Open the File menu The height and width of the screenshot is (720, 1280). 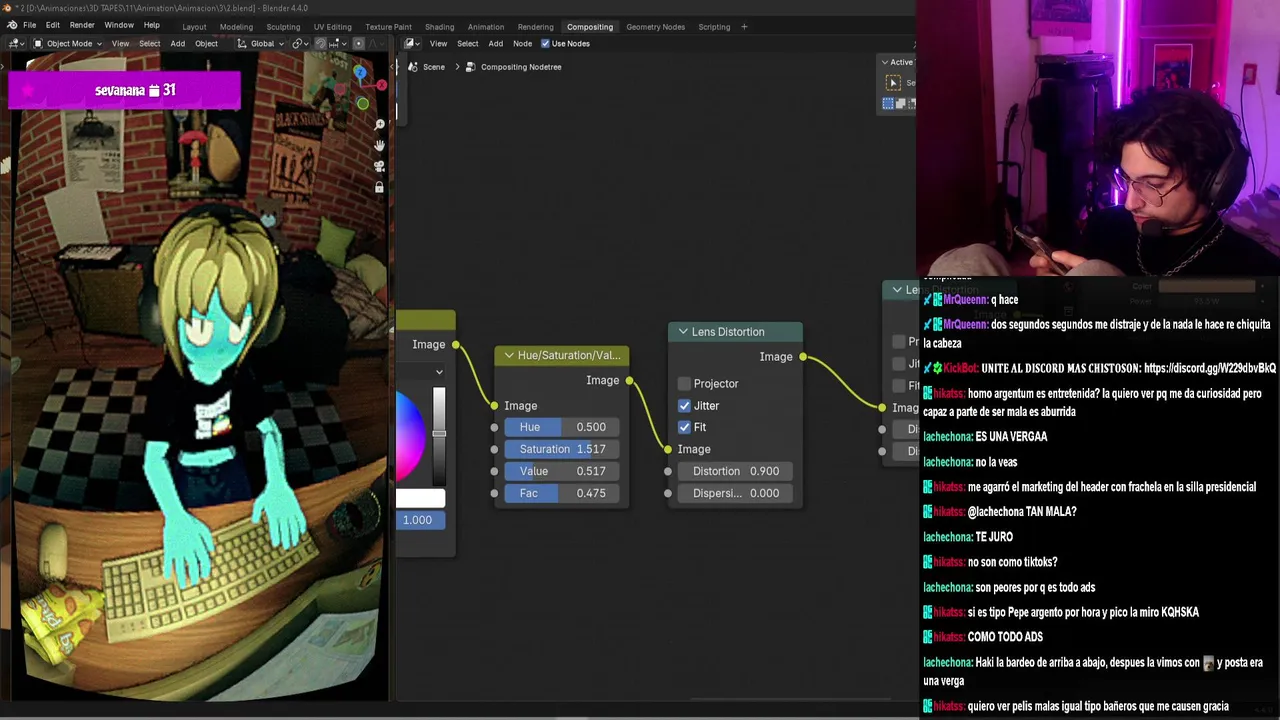click(29, 25)
